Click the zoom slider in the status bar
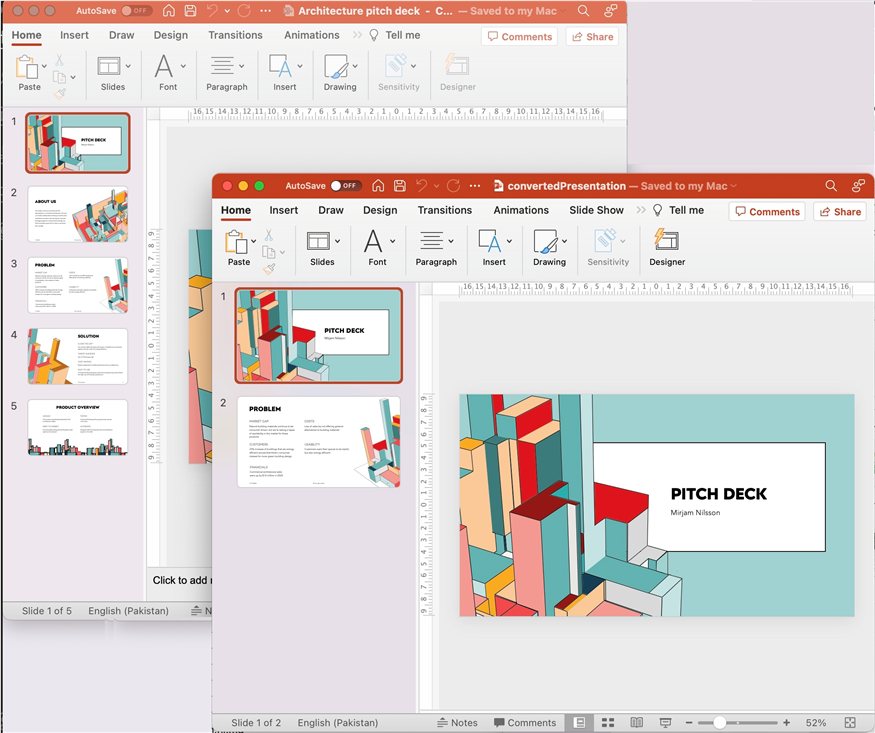The width and height of the screenshot is (875, 733). [x=720, y=722]
